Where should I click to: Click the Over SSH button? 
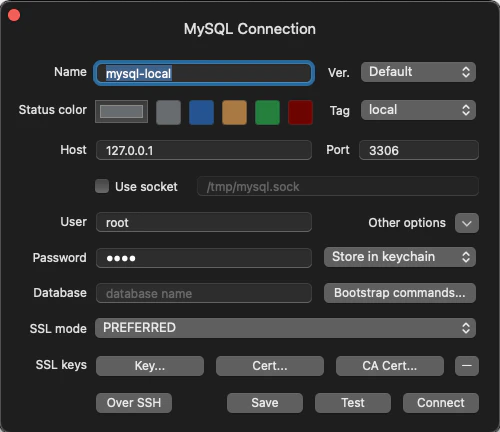[134, 403]
